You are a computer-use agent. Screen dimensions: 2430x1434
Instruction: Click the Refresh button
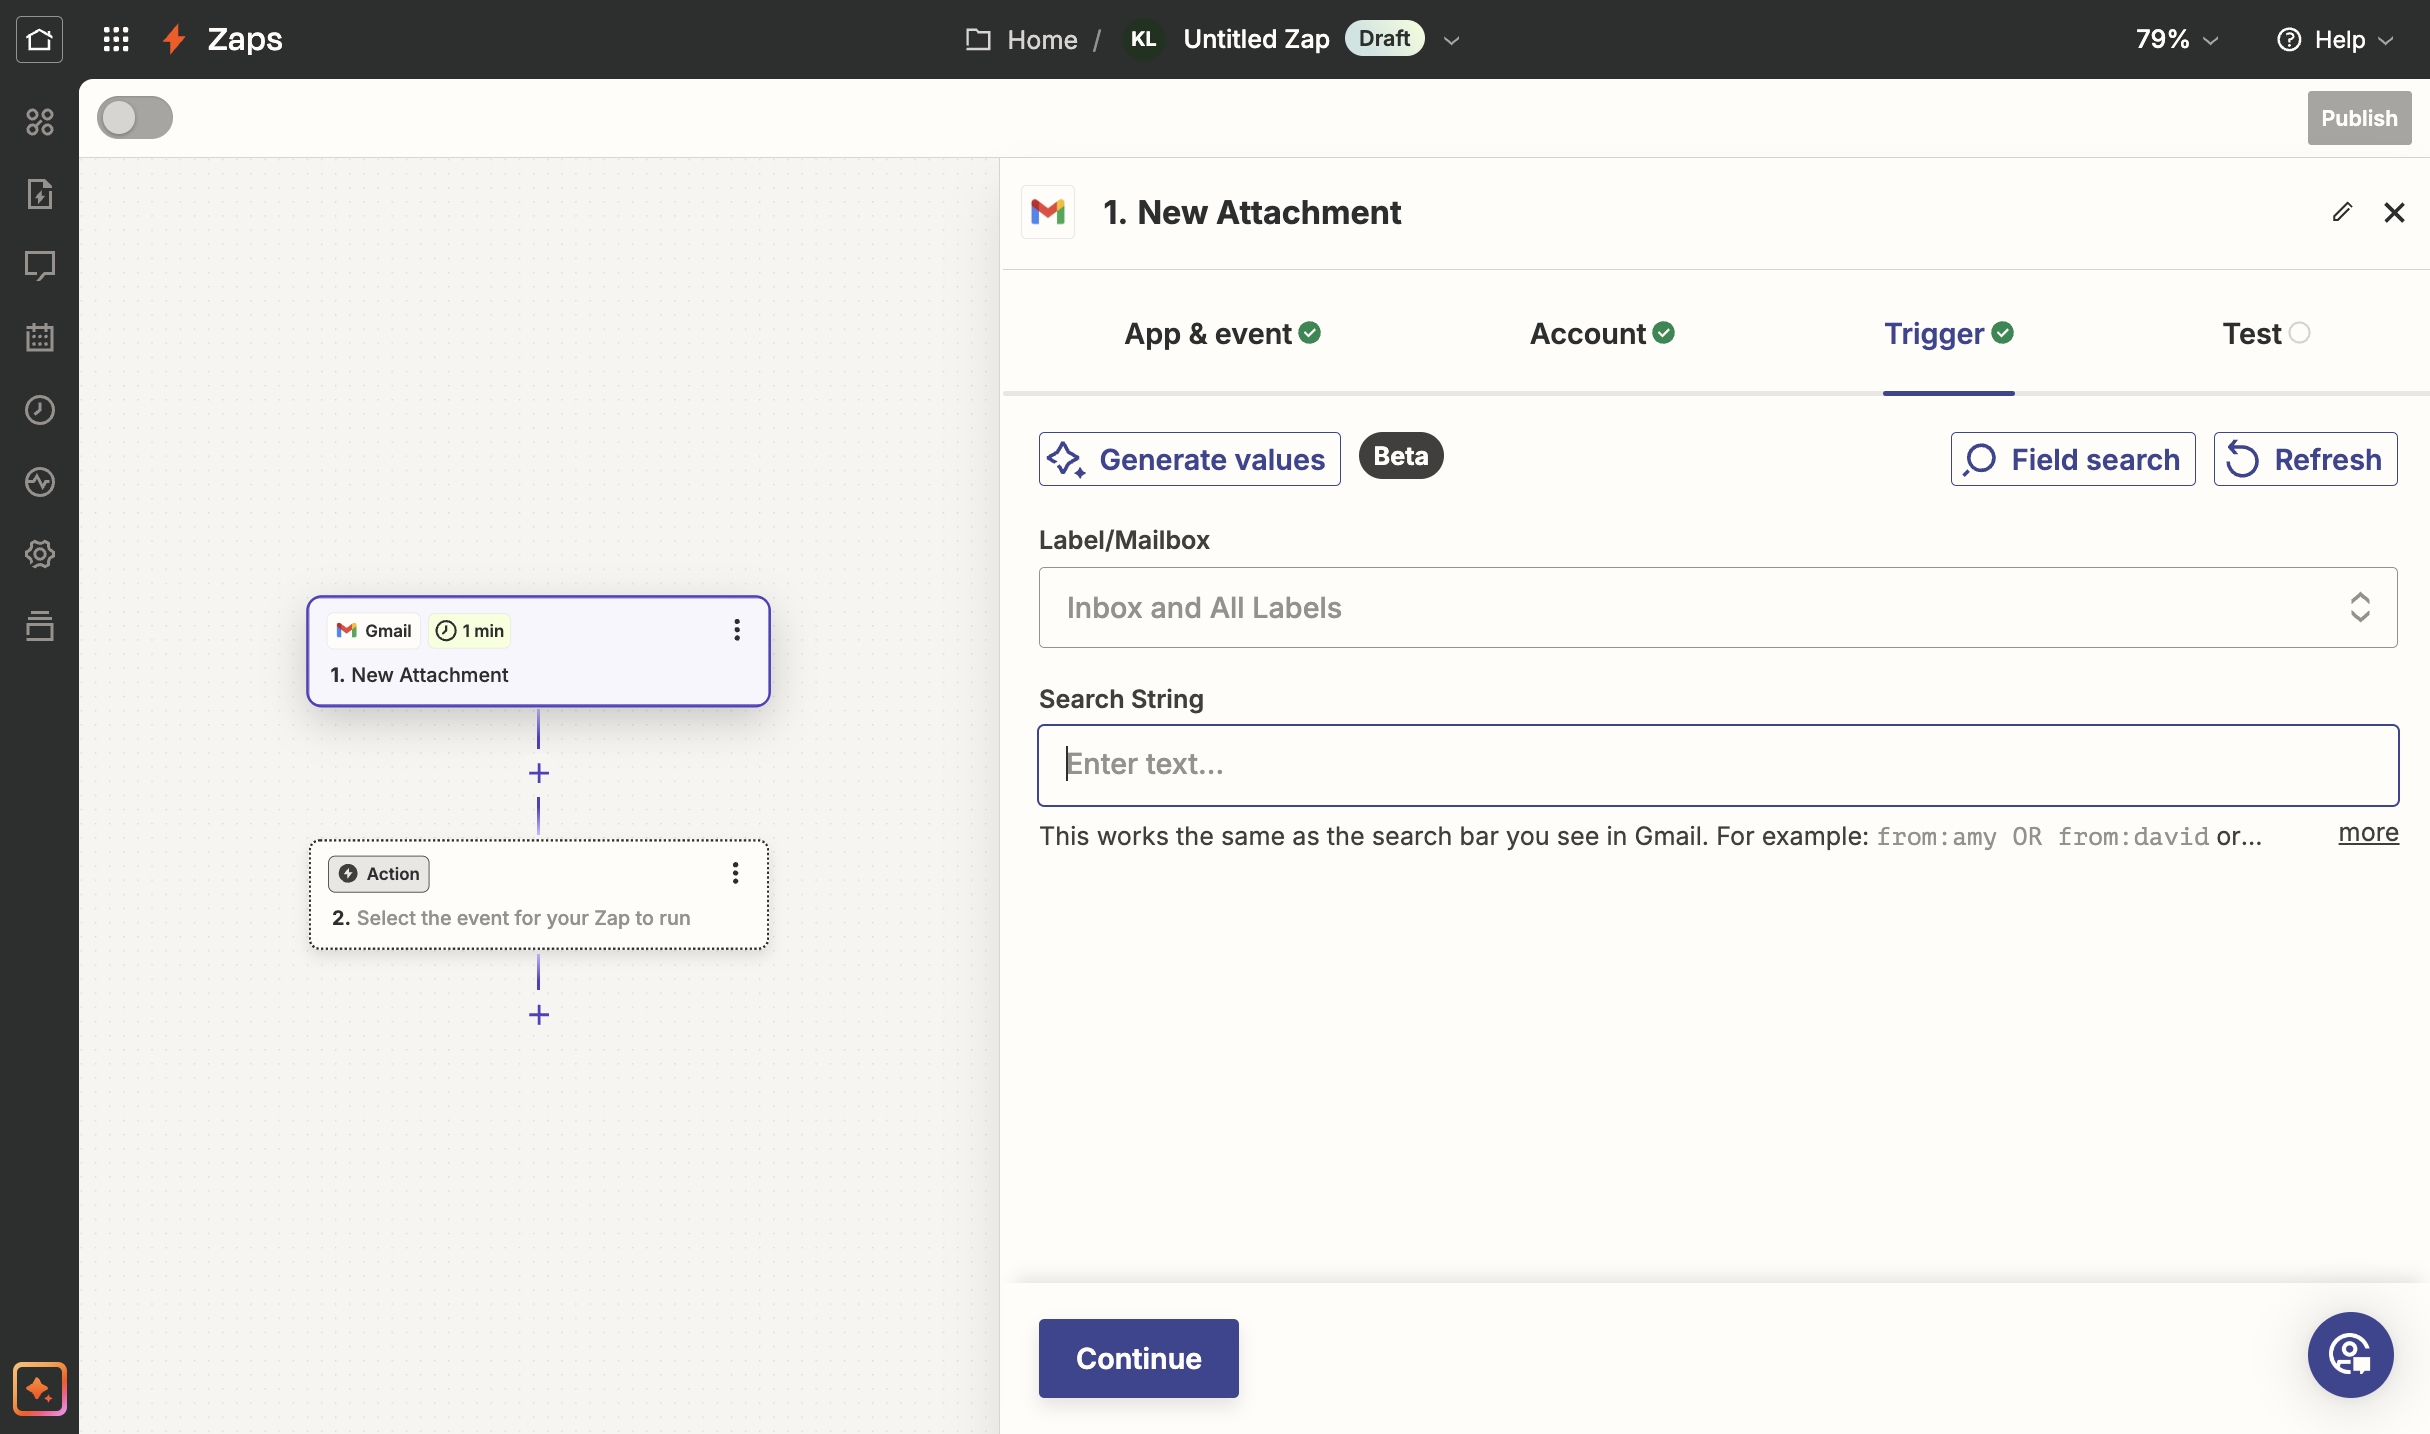click(x=2305, y=459)
